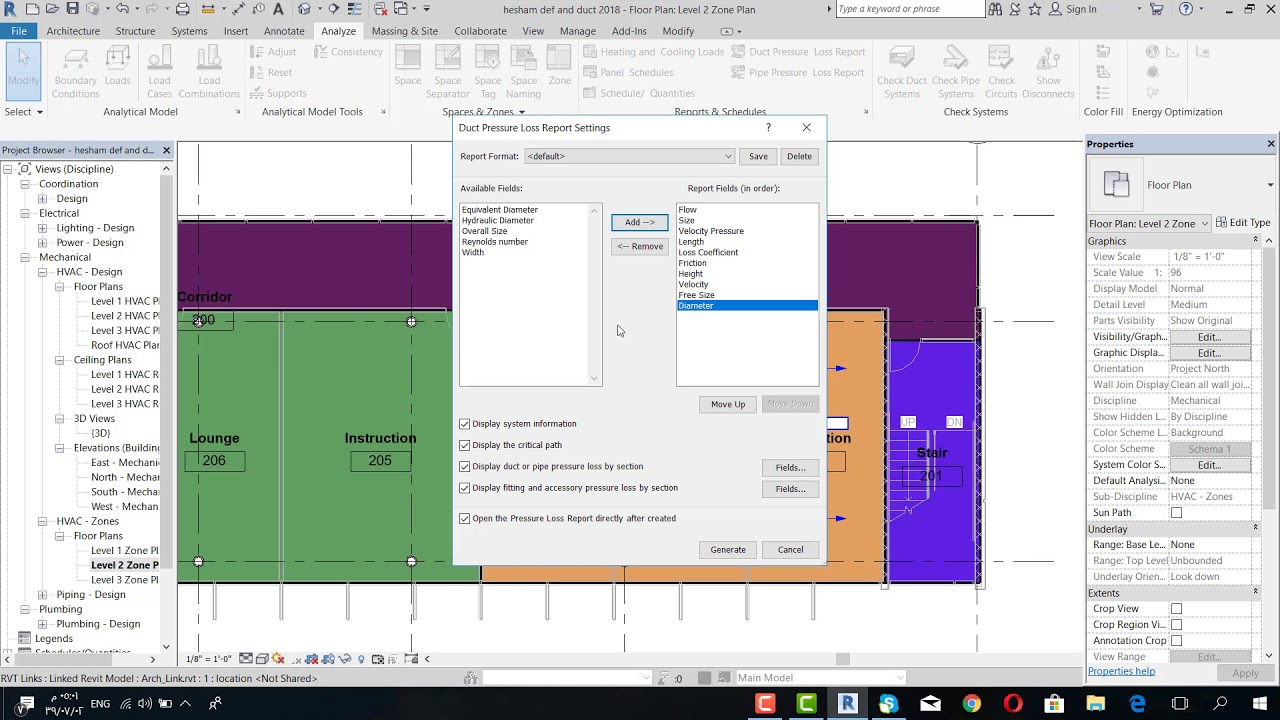This screenshot has height=720, width=1280.
Task: Collapse the Graphics section in Properties
Action: tap(1255, 241)
